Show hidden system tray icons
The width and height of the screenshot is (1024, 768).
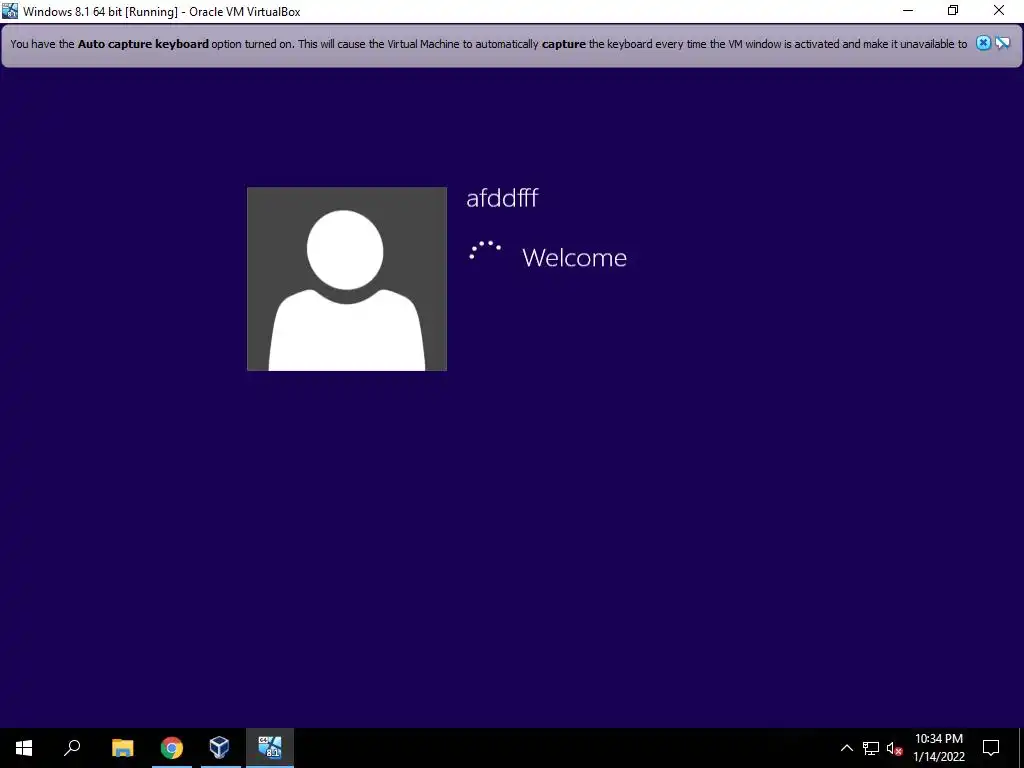[846, 748]
